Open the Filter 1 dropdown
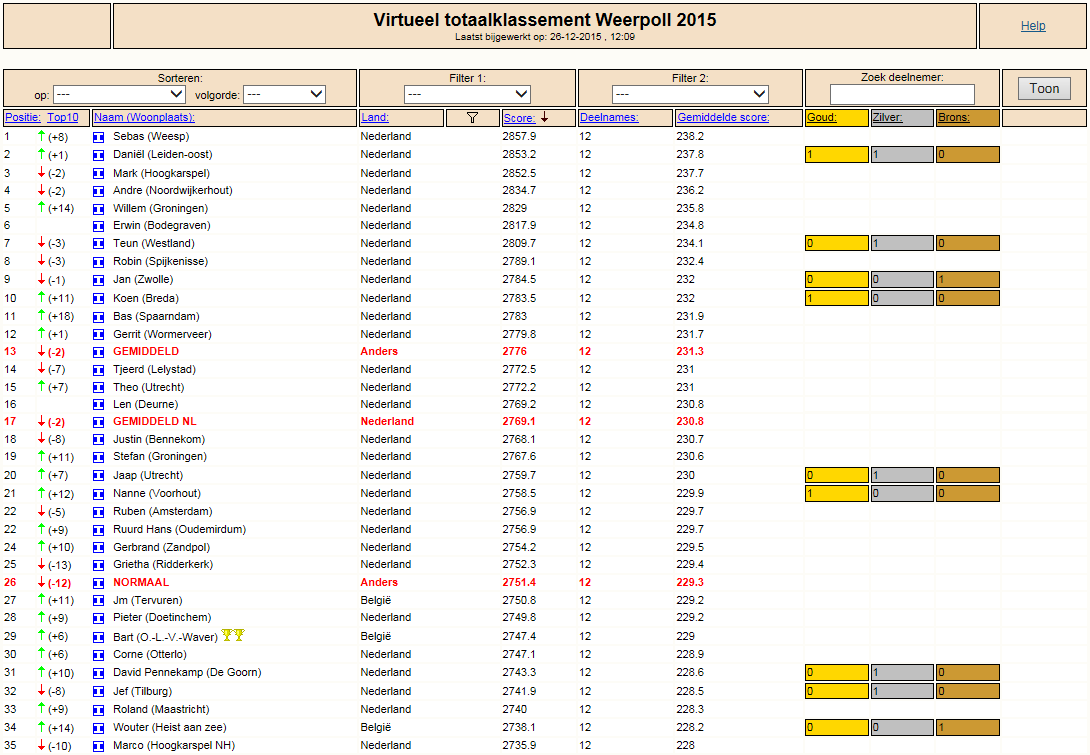1090x755 pixels. [x=467, y=94]
